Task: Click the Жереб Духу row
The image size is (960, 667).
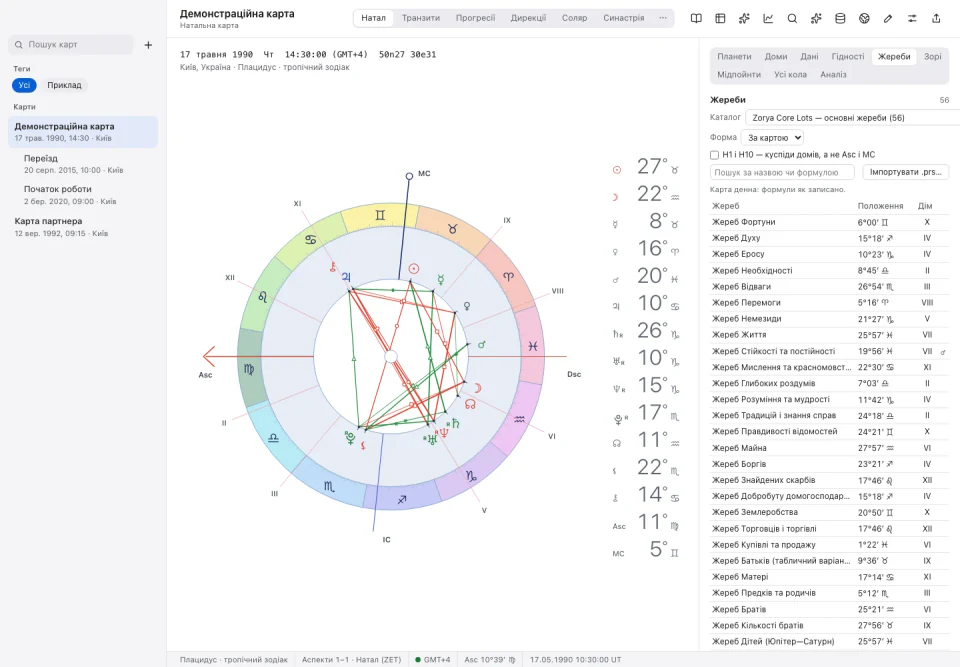Action: [830, 238]
